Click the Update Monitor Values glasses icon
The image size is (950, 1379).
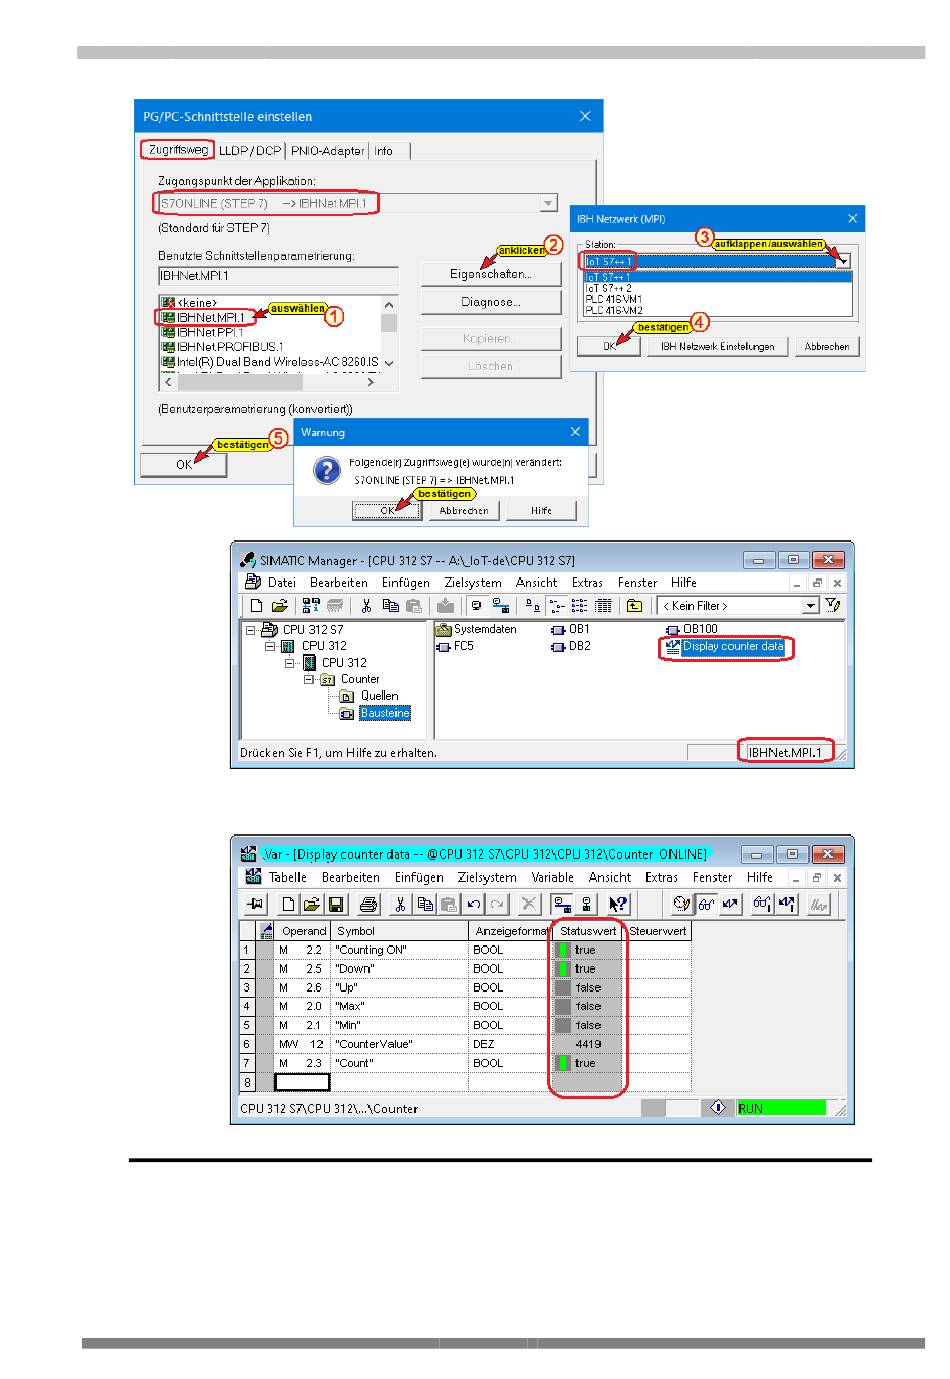(x=762, y=904)
